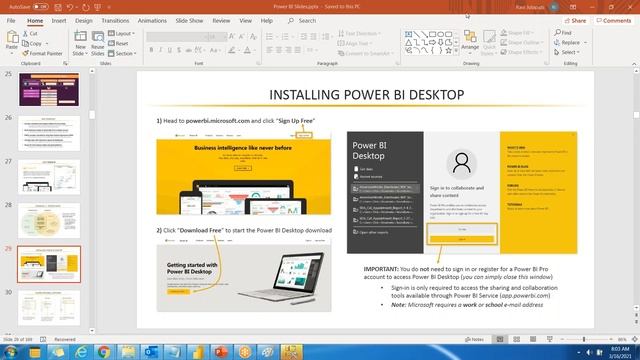This screenshot has width=640, height=360.
Task: Open the Comments pane button
Action: [x=613, y=20]
